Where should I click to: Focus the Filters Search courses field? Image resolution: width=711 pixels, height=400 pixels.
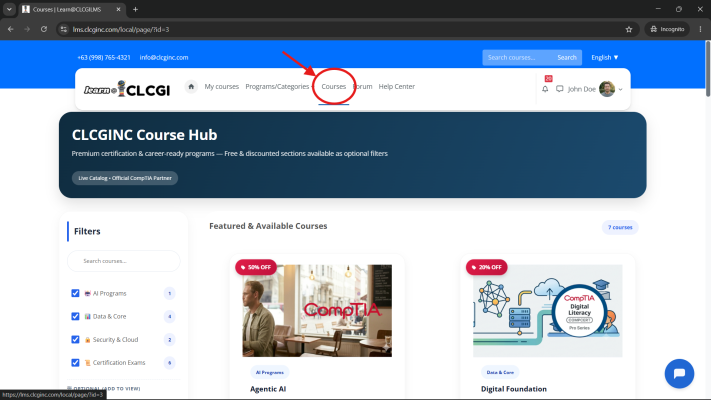[123, 261]
